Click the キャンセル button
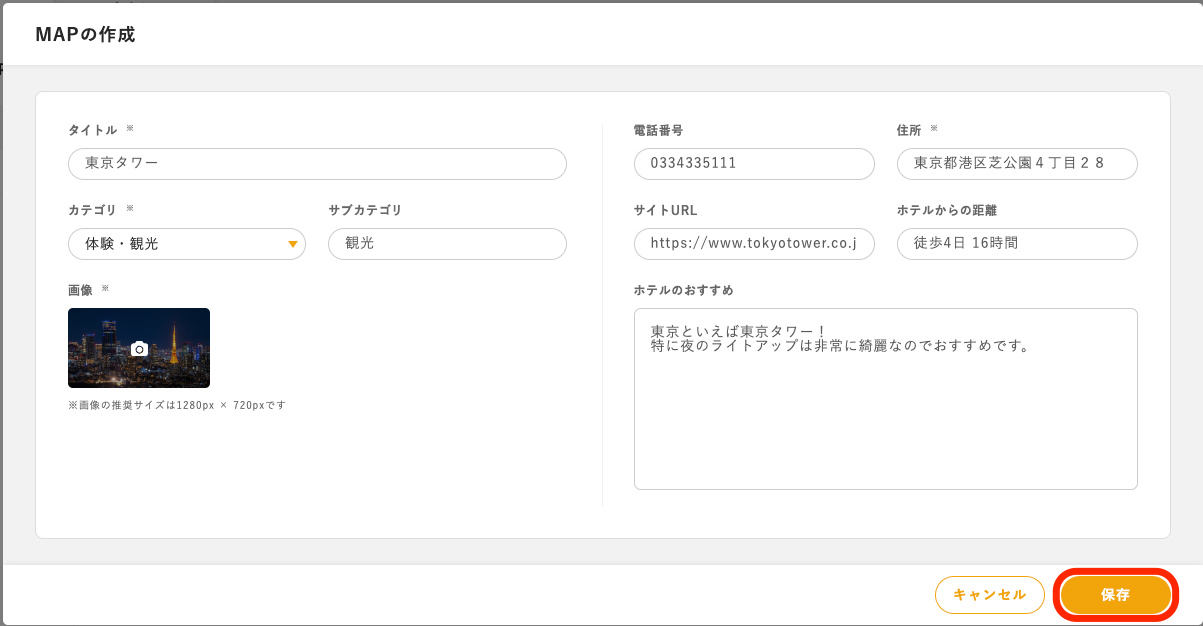 tap(990, 595)
